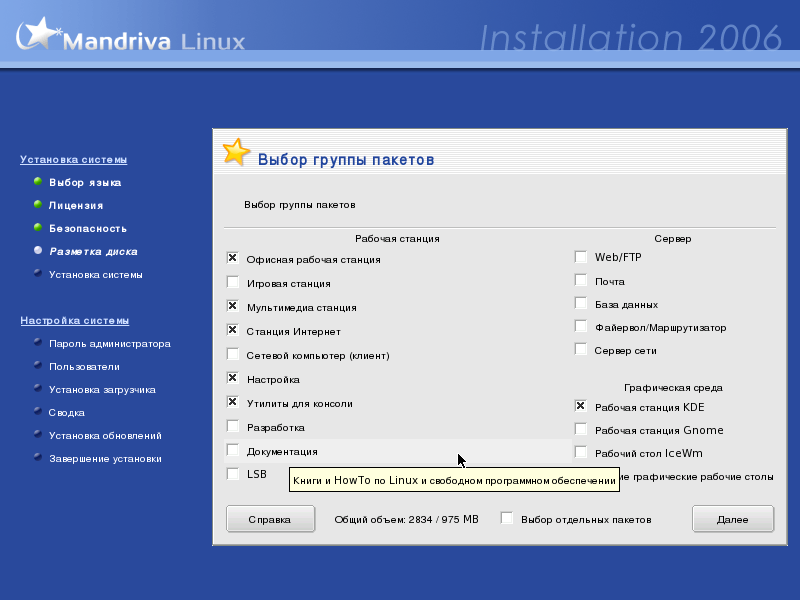Screen dimensions: 800x600
Task: Select the Установка загрузчика step
Action: [102, 390]
